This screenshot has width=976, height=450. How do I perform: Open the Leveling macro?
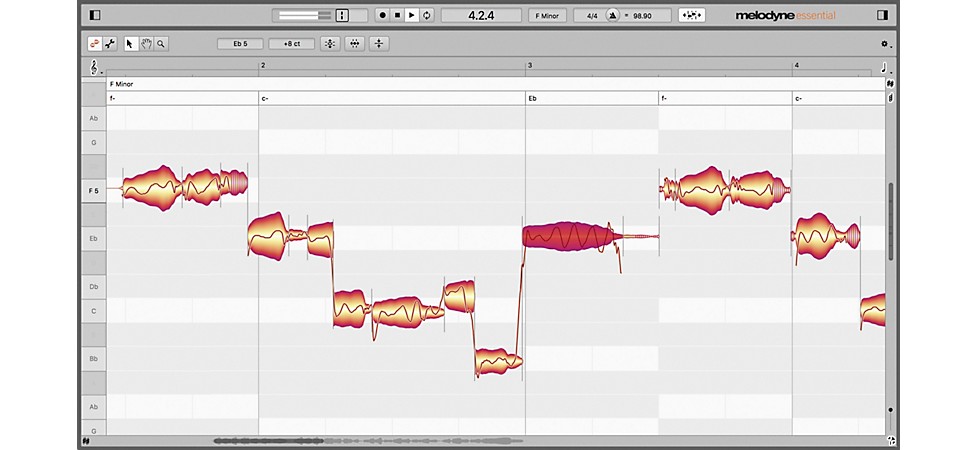pyautogui.click(x=379, y=44)
